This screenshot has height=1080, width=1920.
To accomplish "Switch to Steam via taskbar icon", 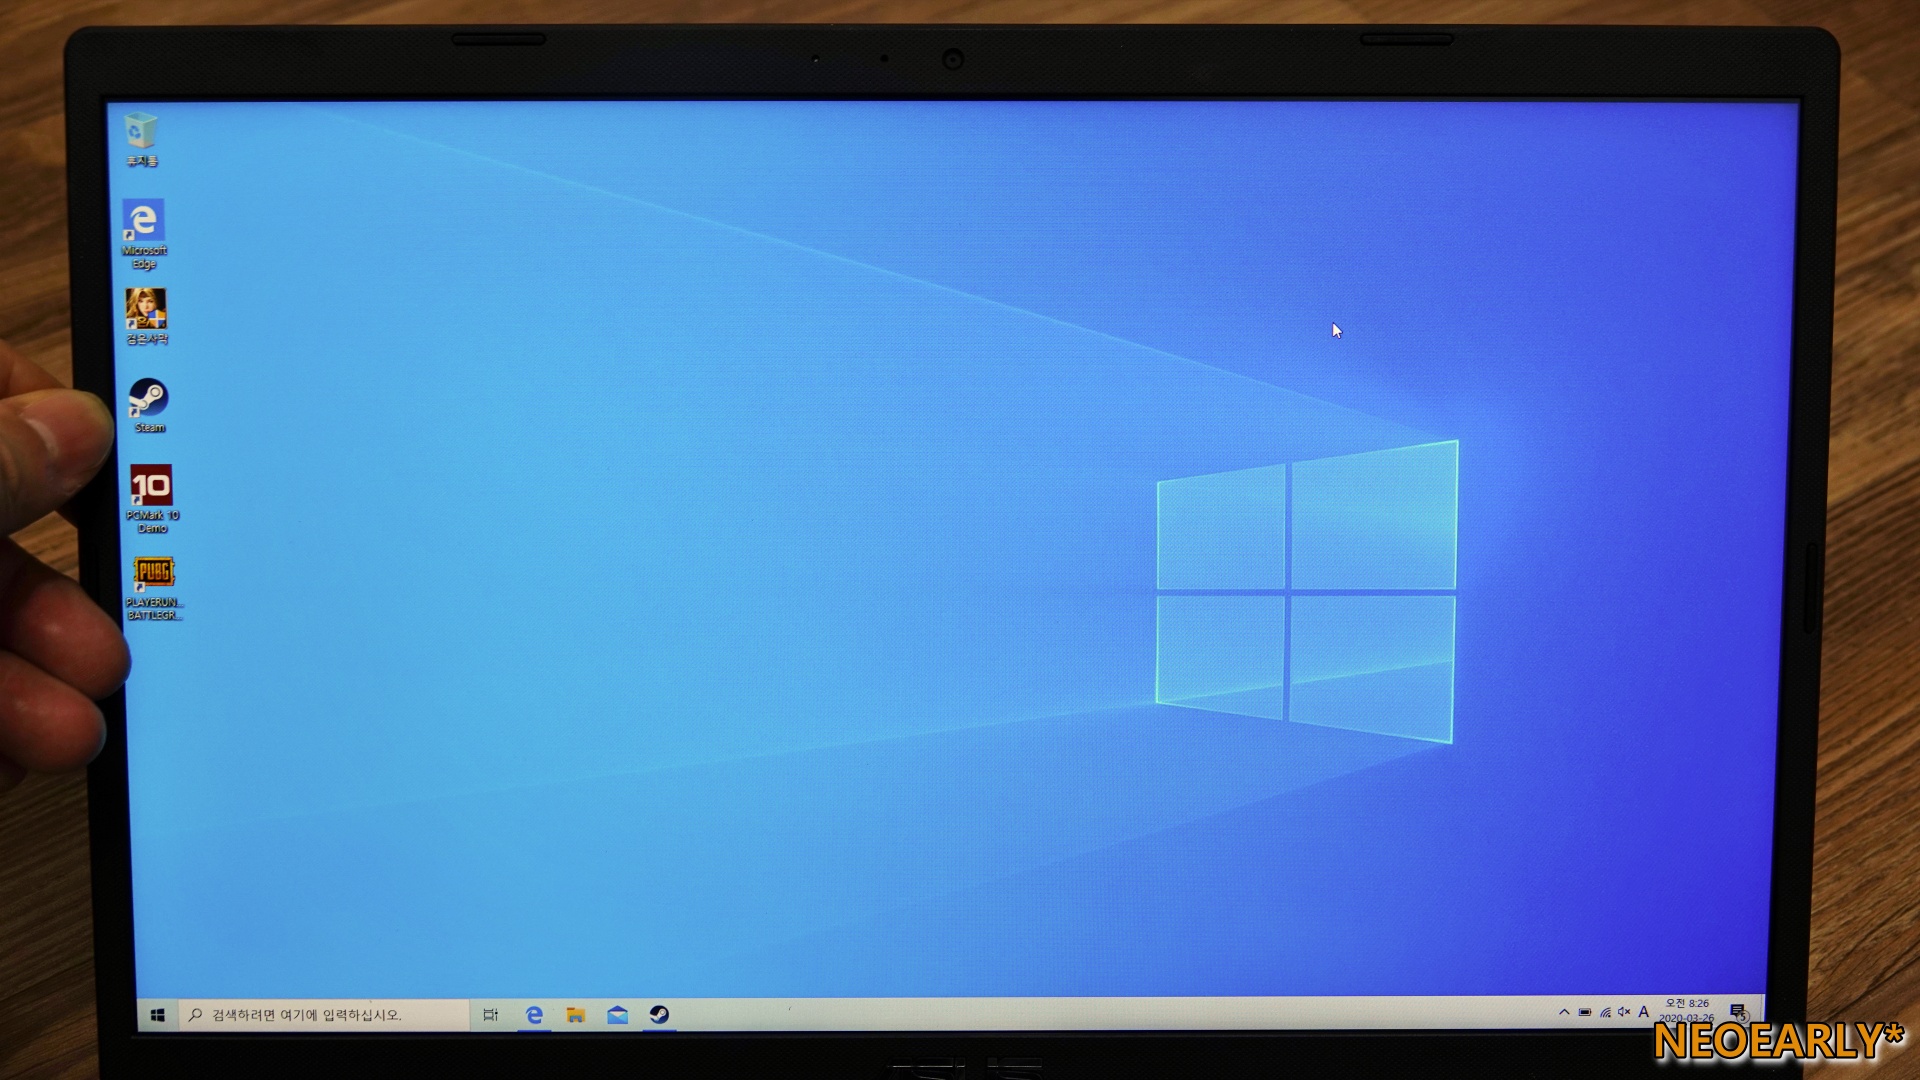I will point(659,1015).
